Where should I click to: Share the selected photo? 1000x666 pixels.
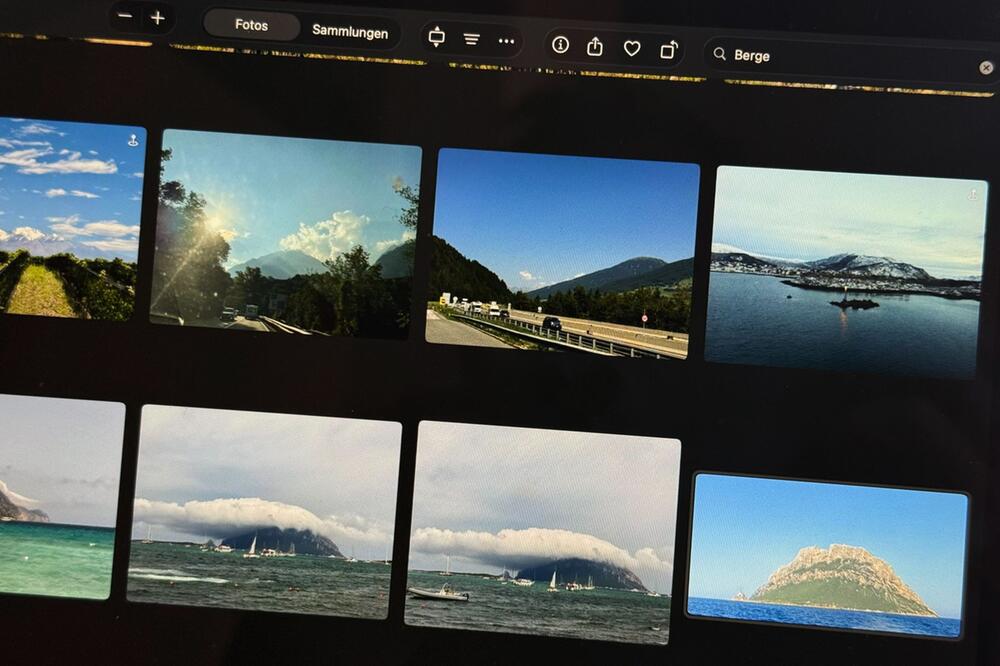click(596, 45)
